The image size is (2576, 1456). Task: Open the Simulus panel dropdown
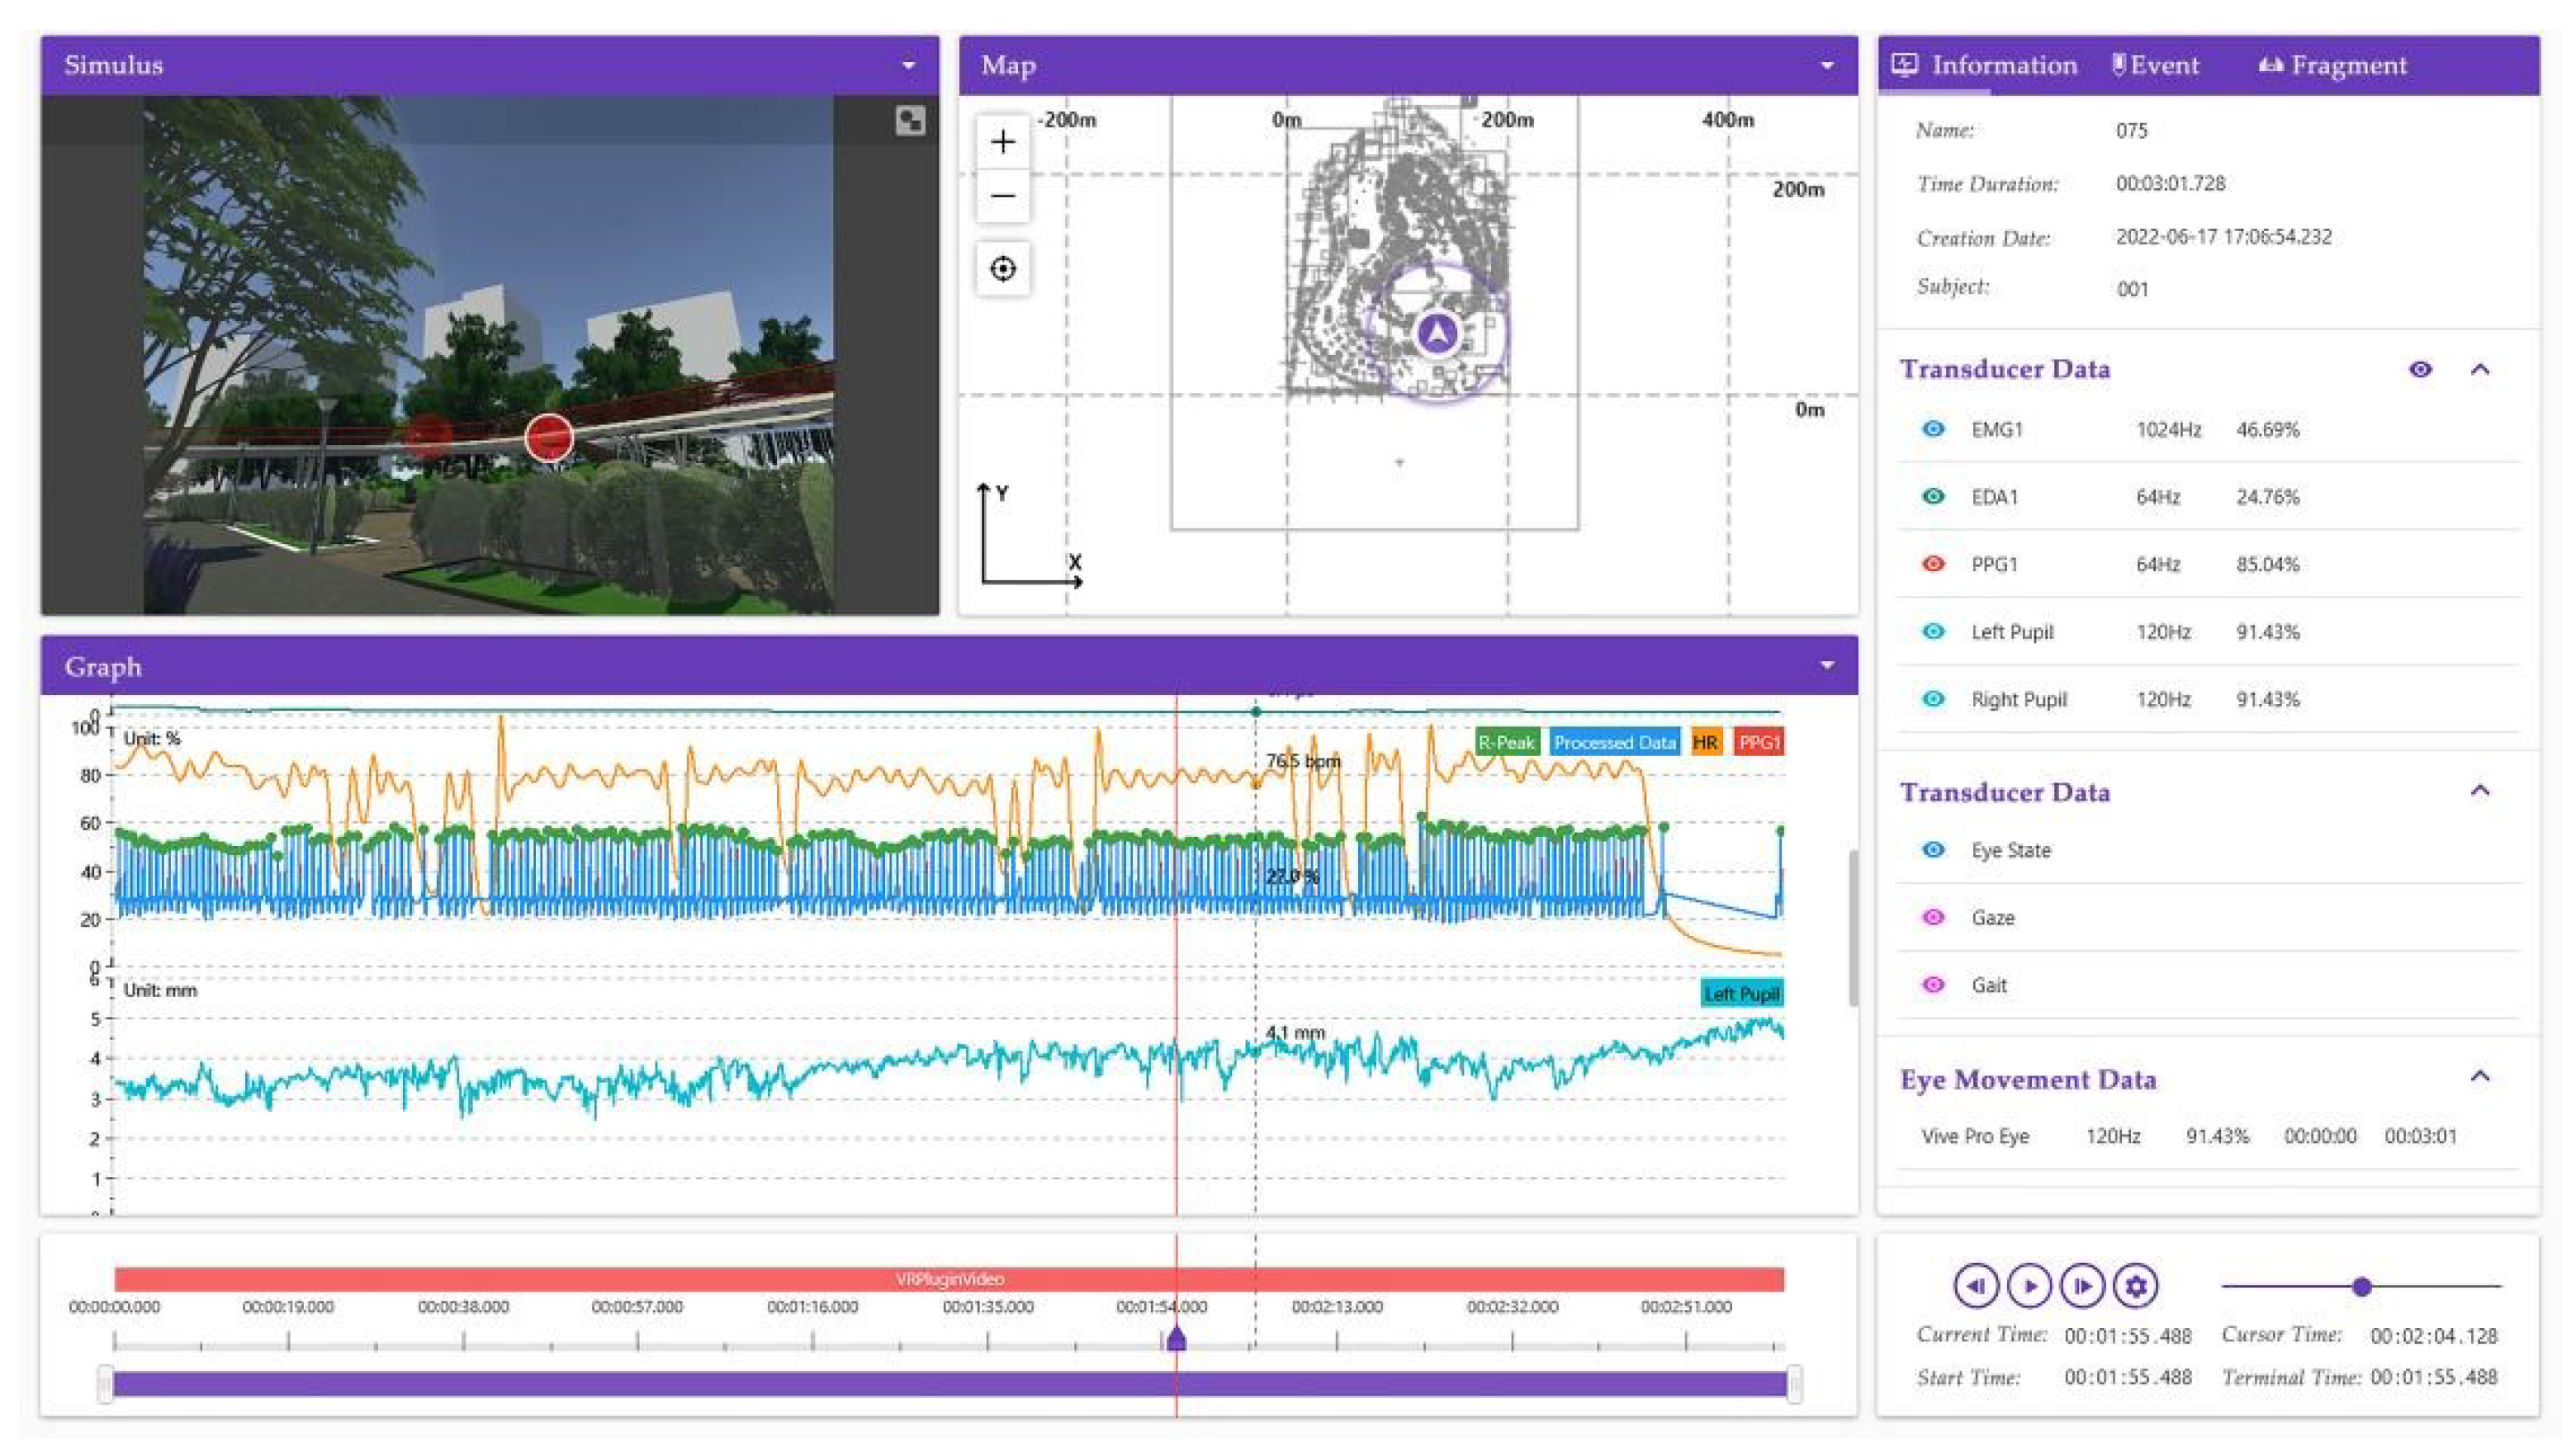[x=908, y=66]
